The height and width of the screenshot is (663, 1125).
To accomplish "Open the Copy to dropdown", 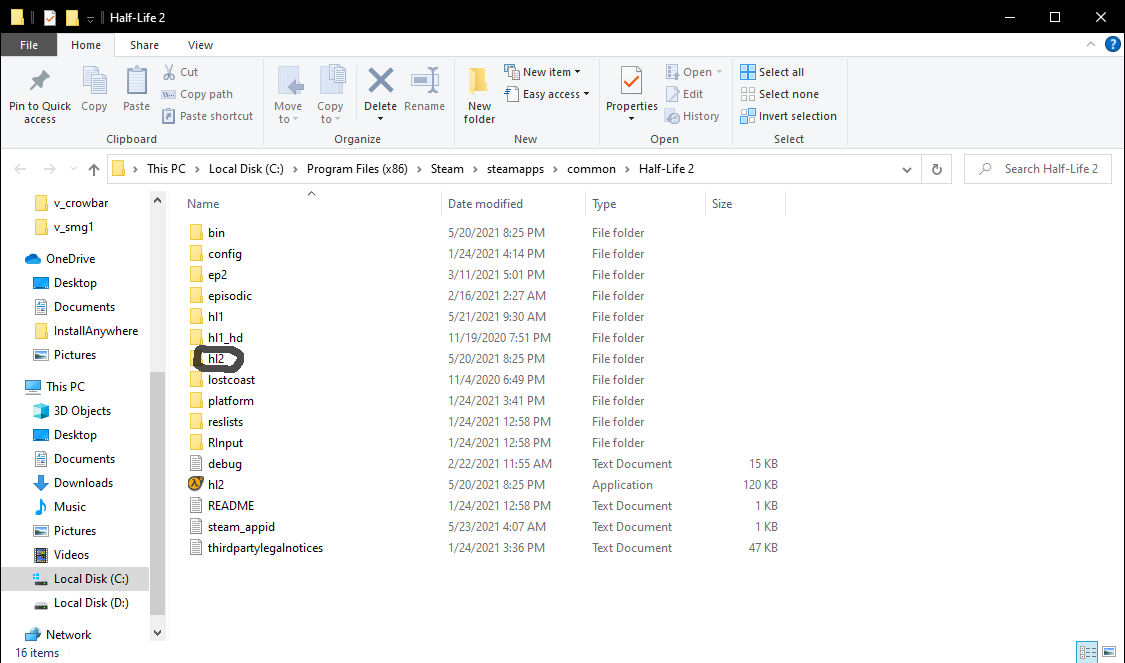I will [x=330, y=96].
